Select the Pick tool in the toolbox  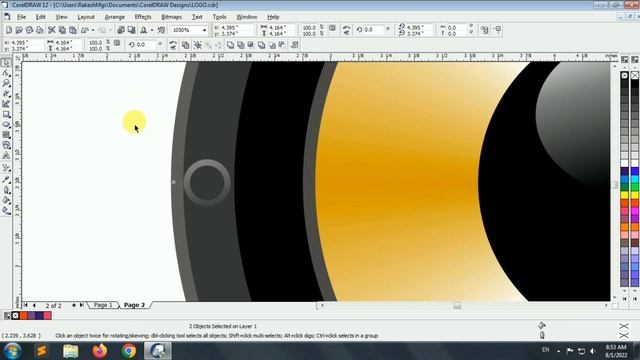click(x=6, y=62)
